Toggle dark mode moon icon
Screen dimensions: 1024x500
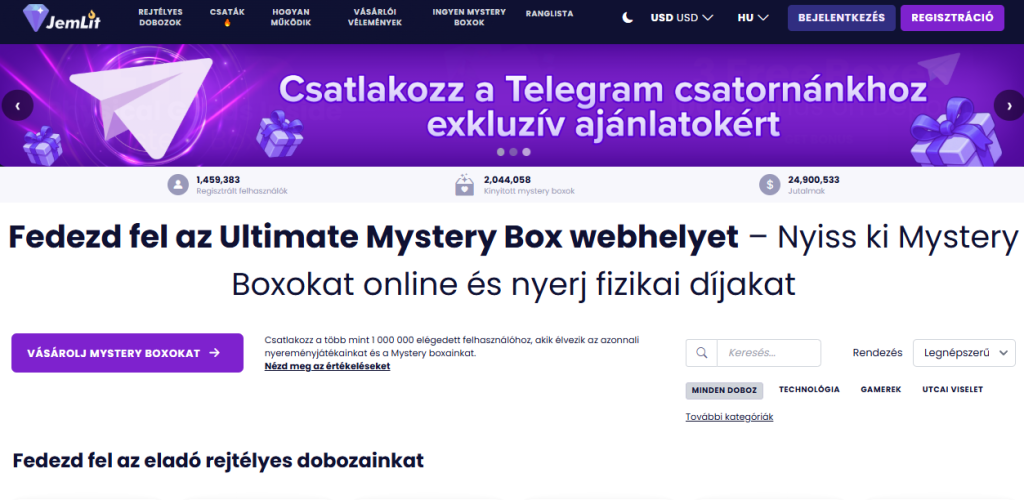[628, 18]
